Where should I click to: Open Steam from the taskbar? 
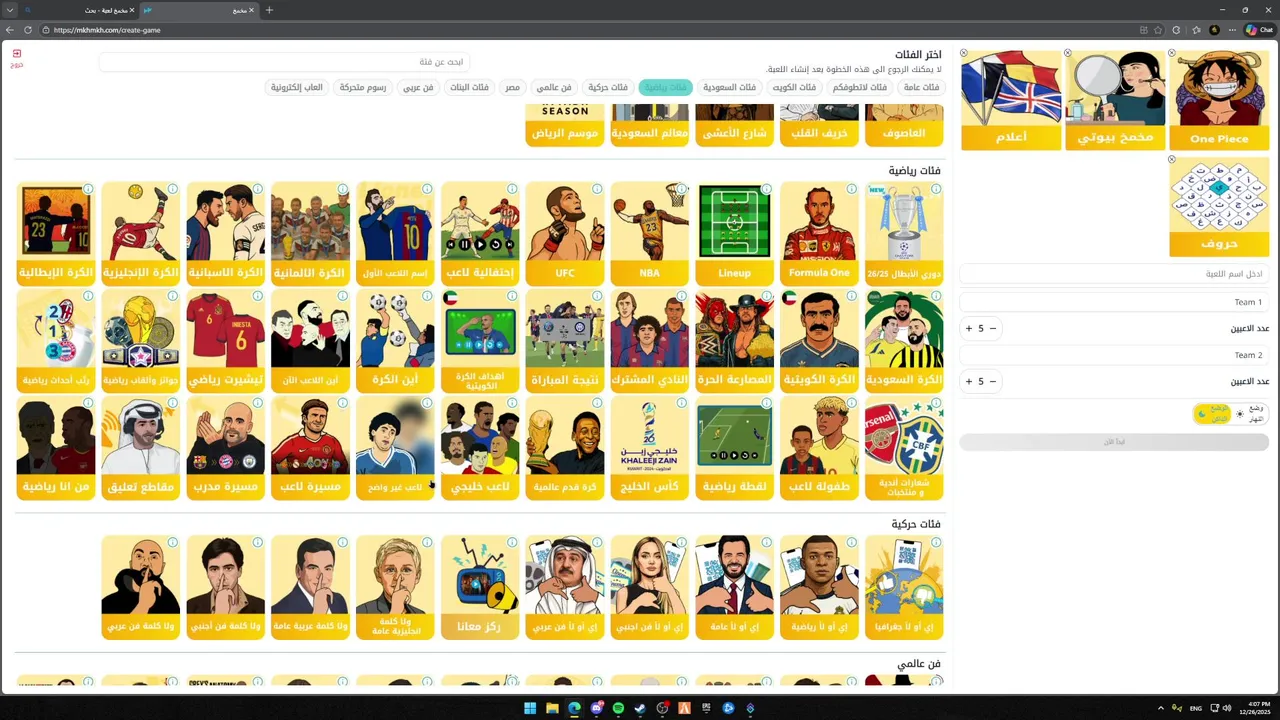(640, 708)
